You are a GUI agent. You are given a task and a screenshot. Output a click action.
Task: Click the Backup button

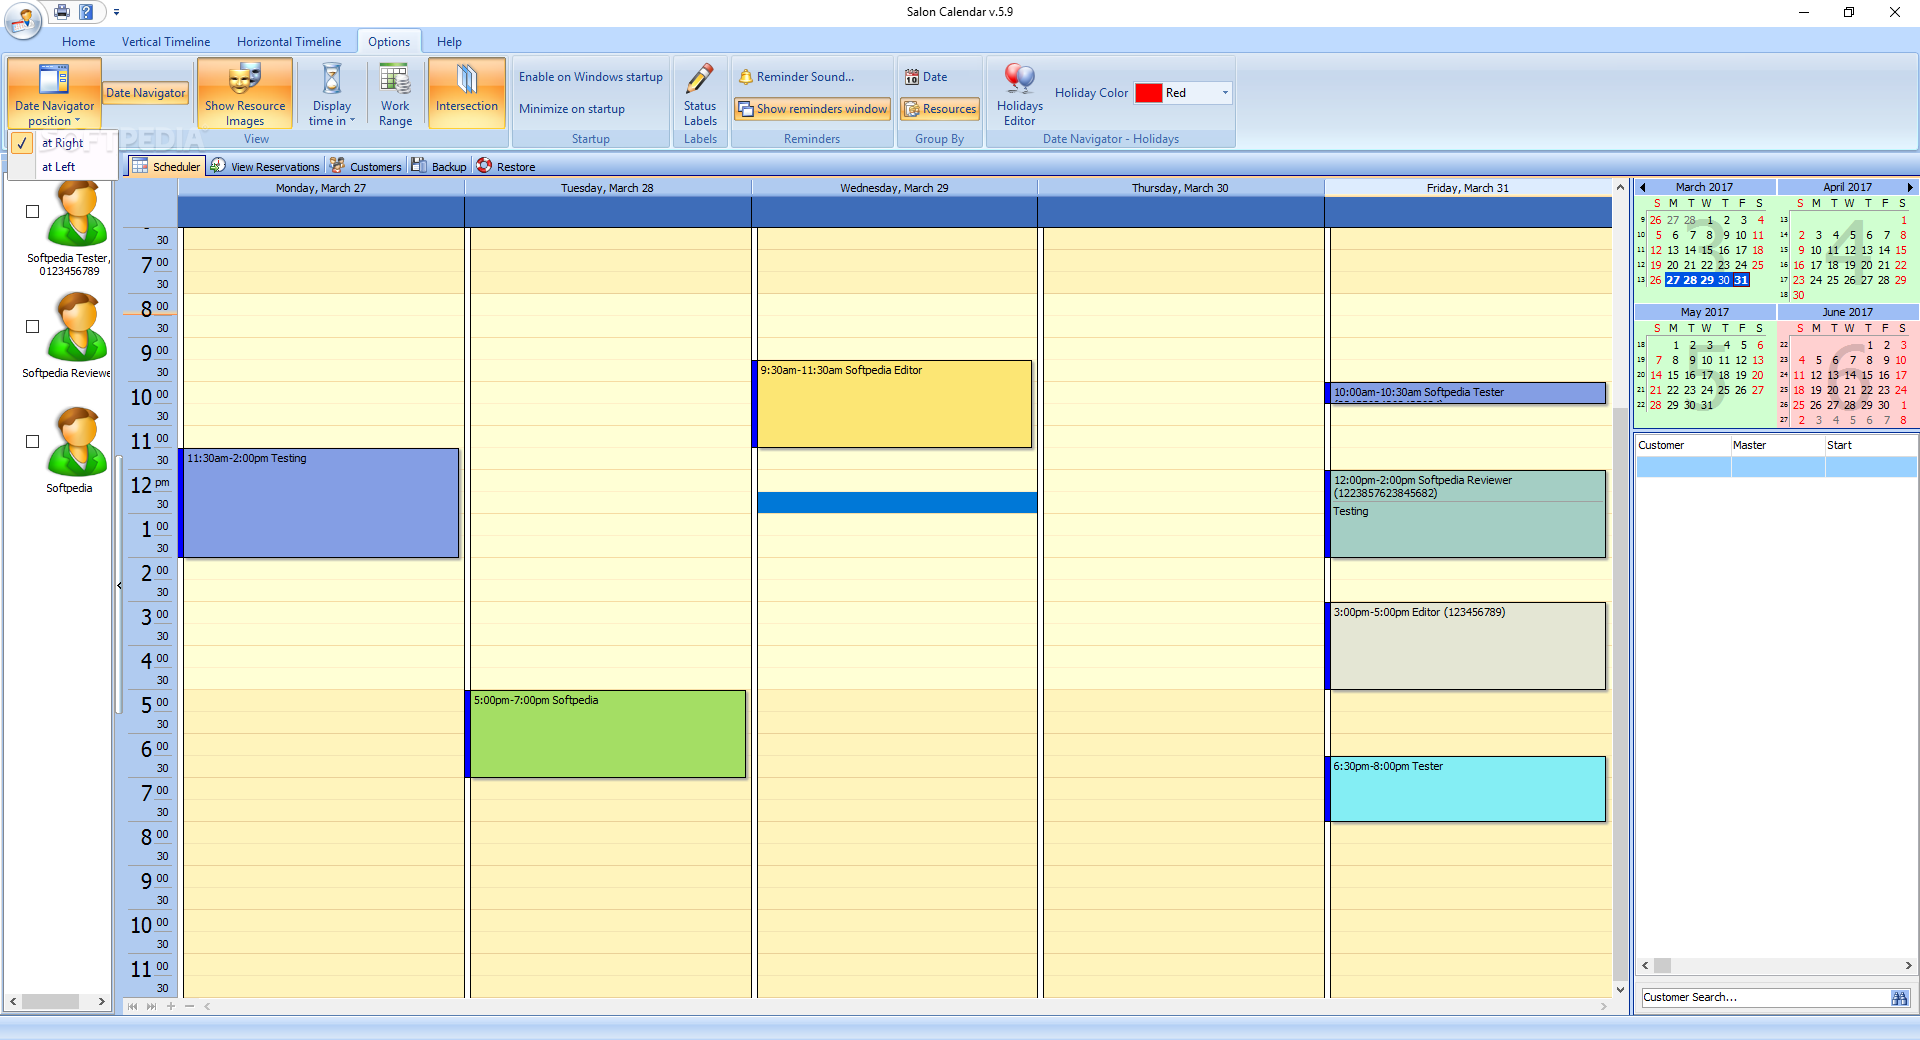pyautogui.click(x=438, y=166)
